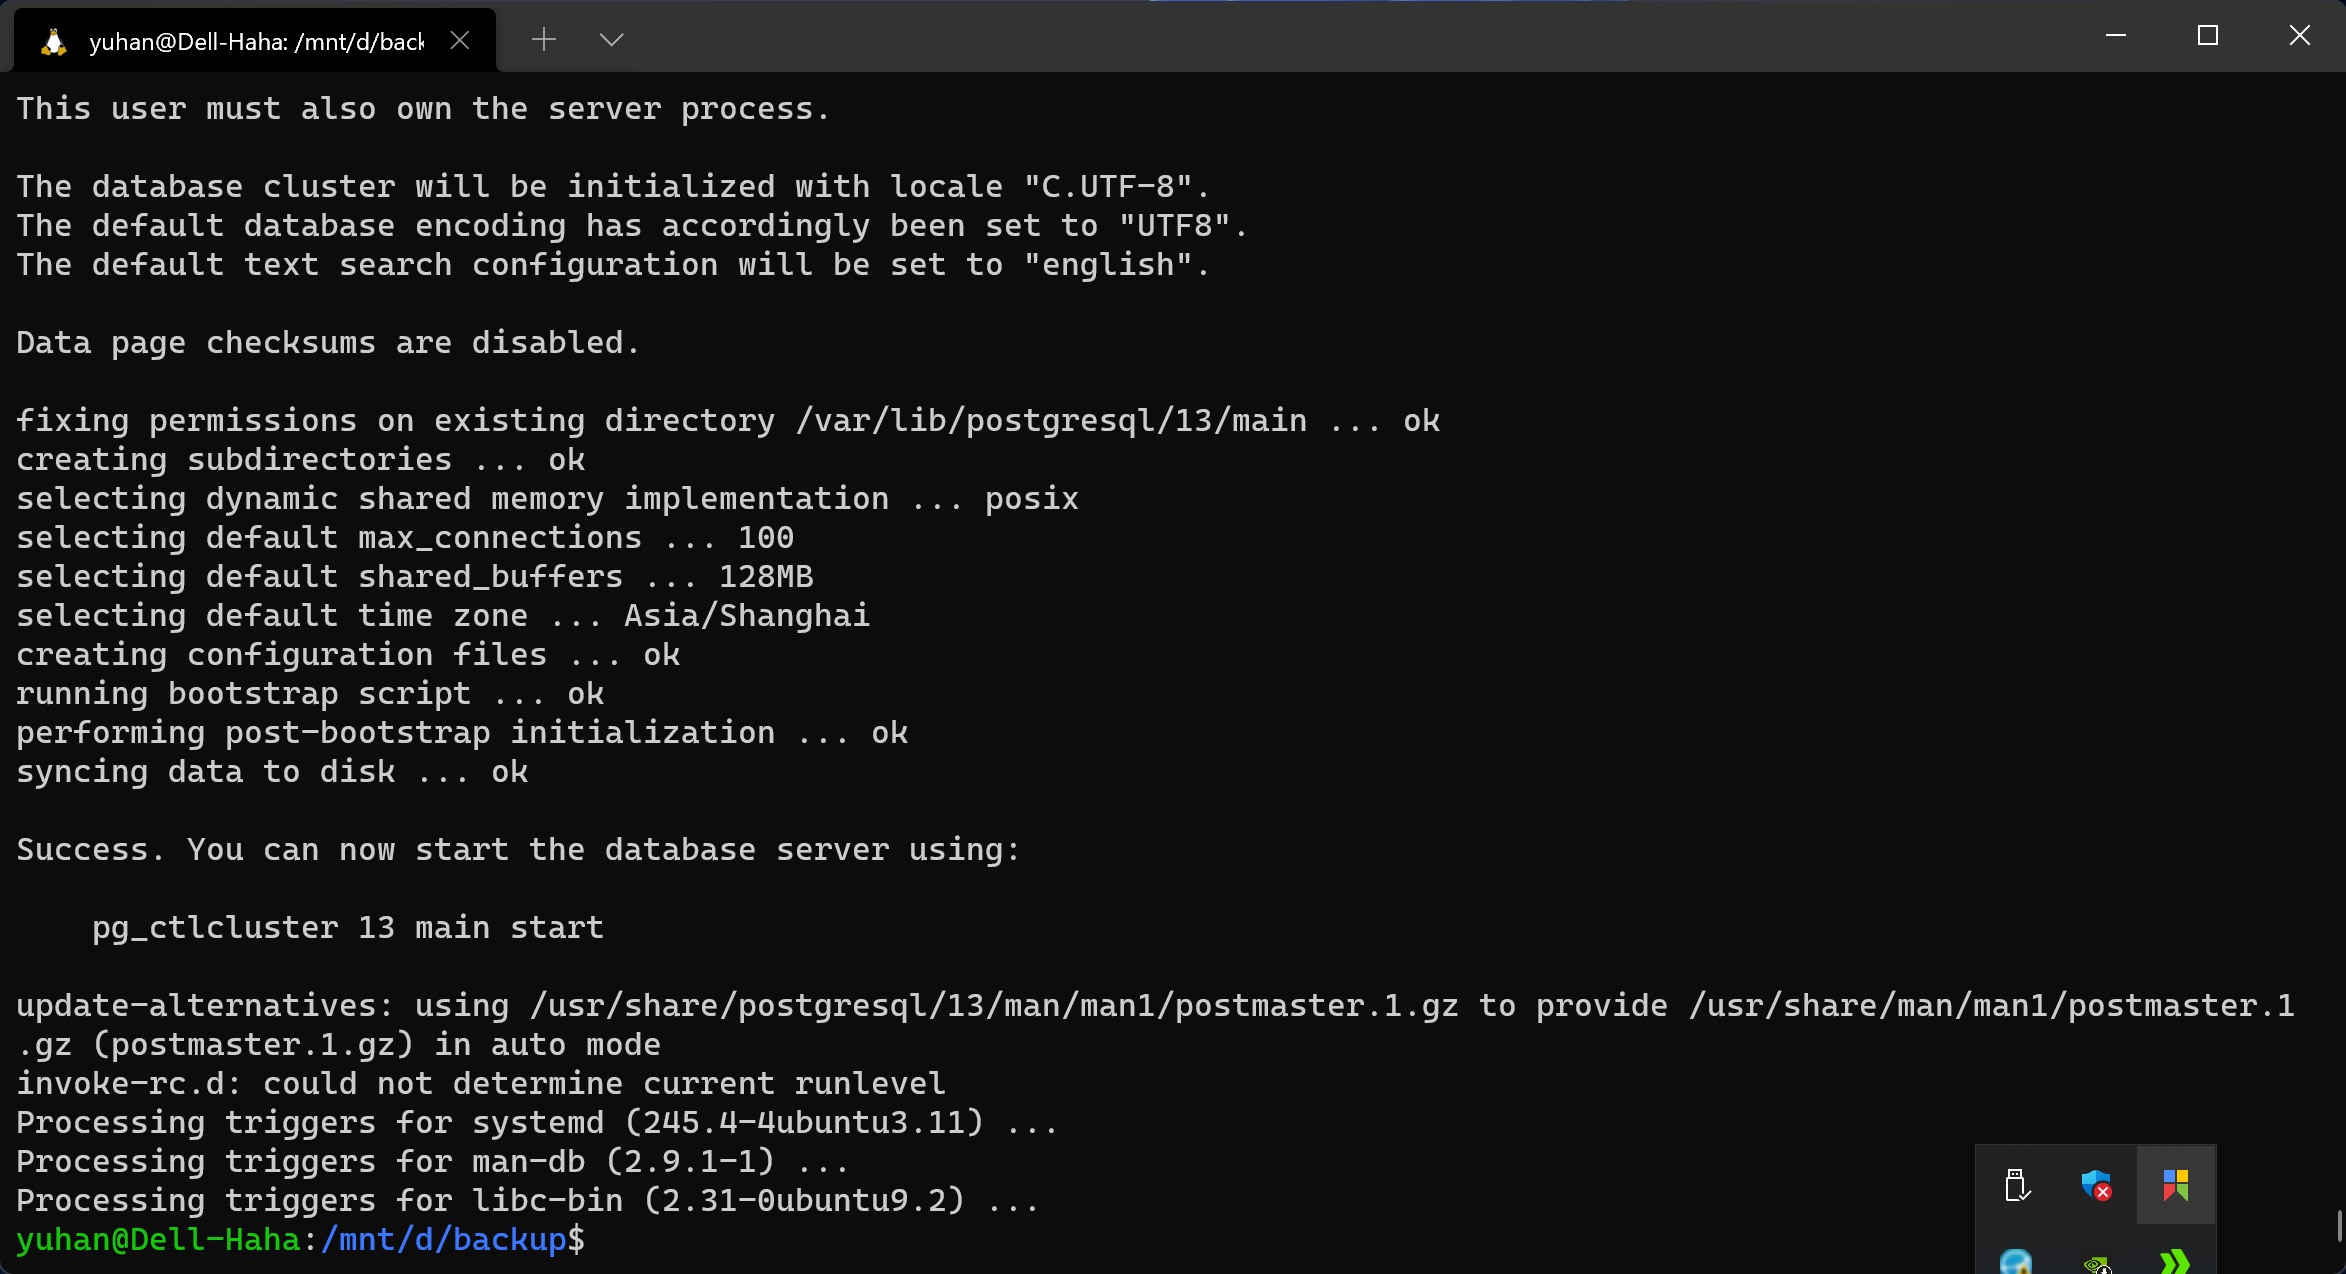The height and width of the screenshot is (1274, 2346).
Task: Click the green double-chevron tray icon
Action: point(2177,1260)
